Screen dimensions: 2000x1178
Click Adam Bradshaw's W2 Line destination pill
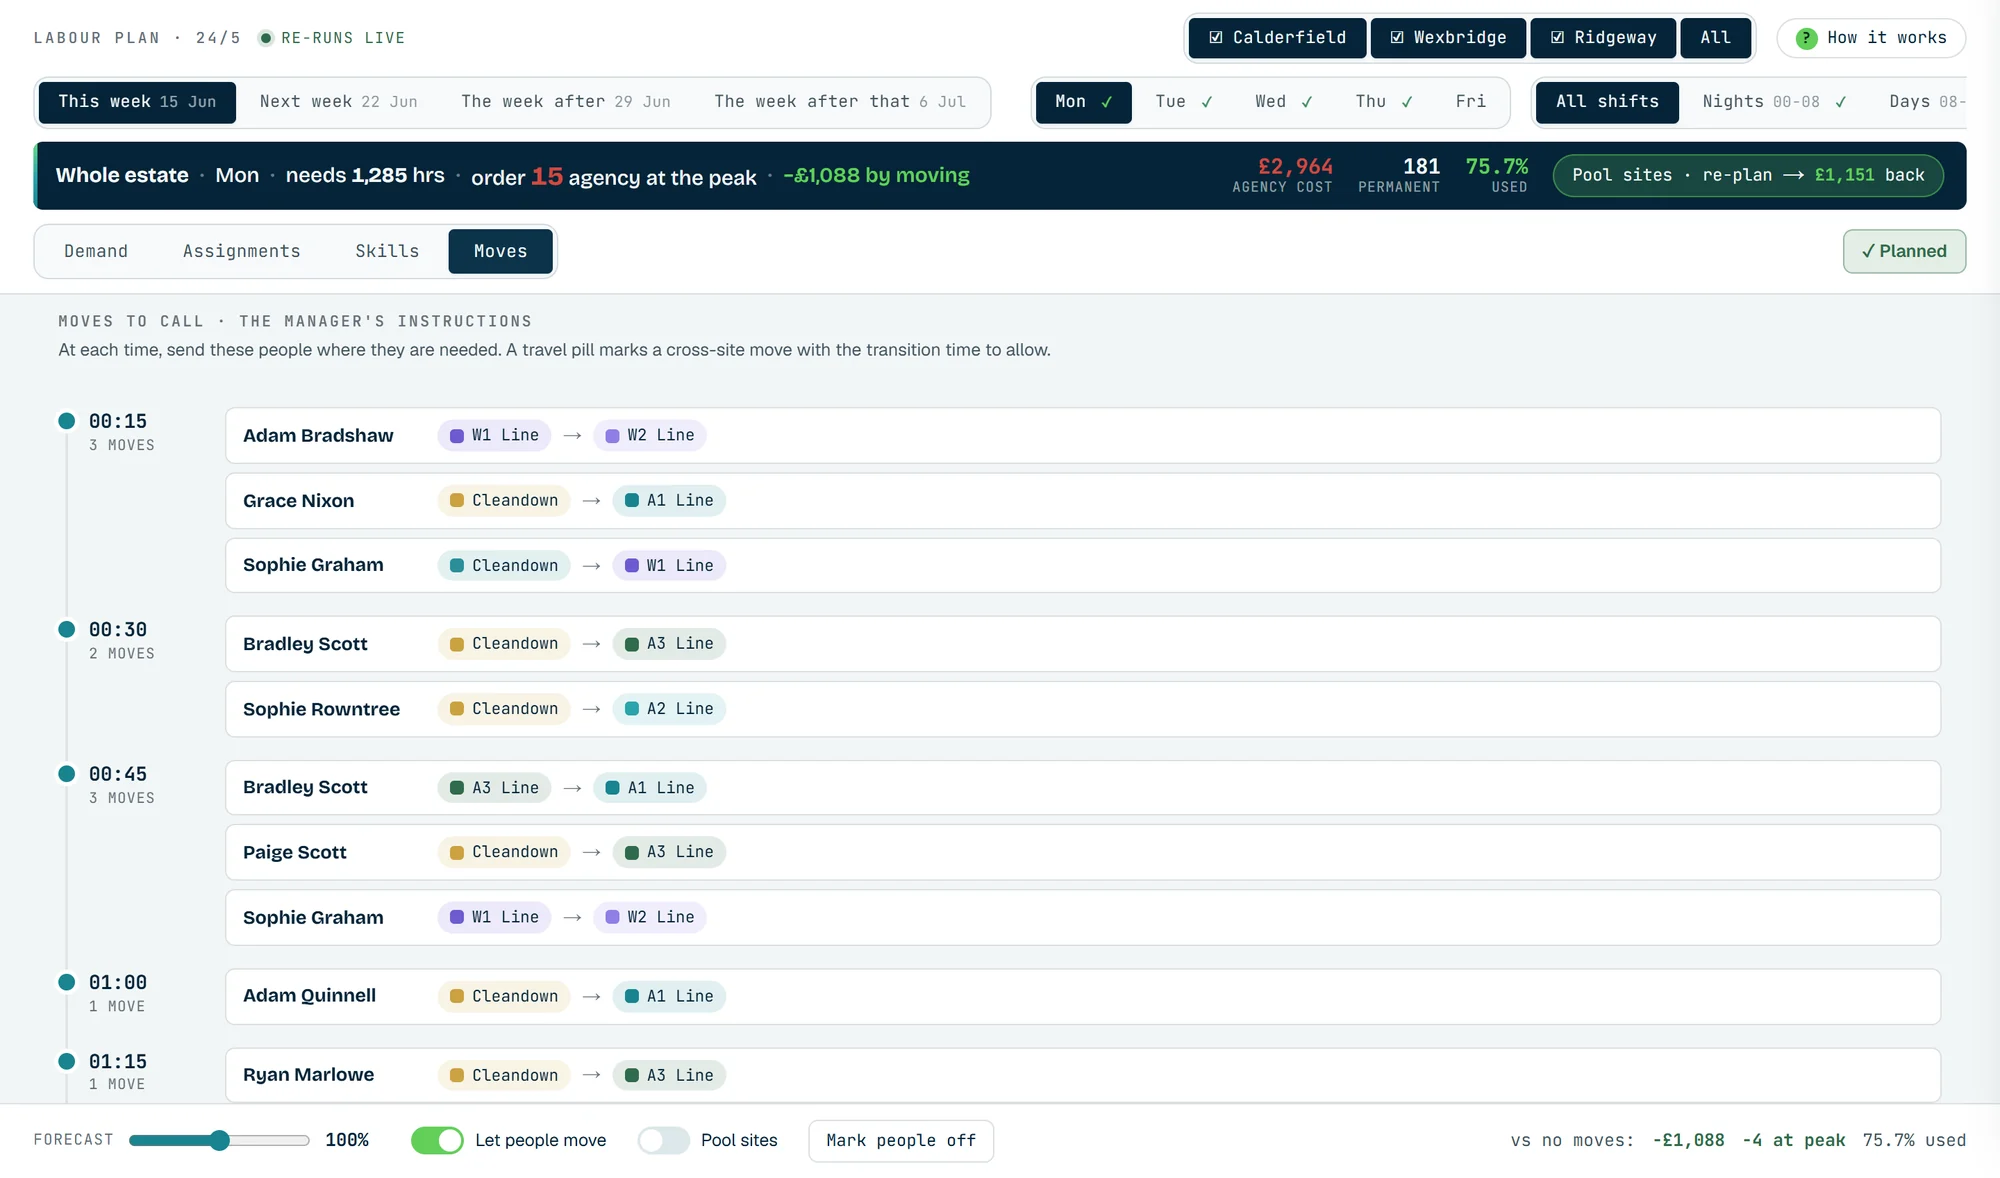[650, 435]
